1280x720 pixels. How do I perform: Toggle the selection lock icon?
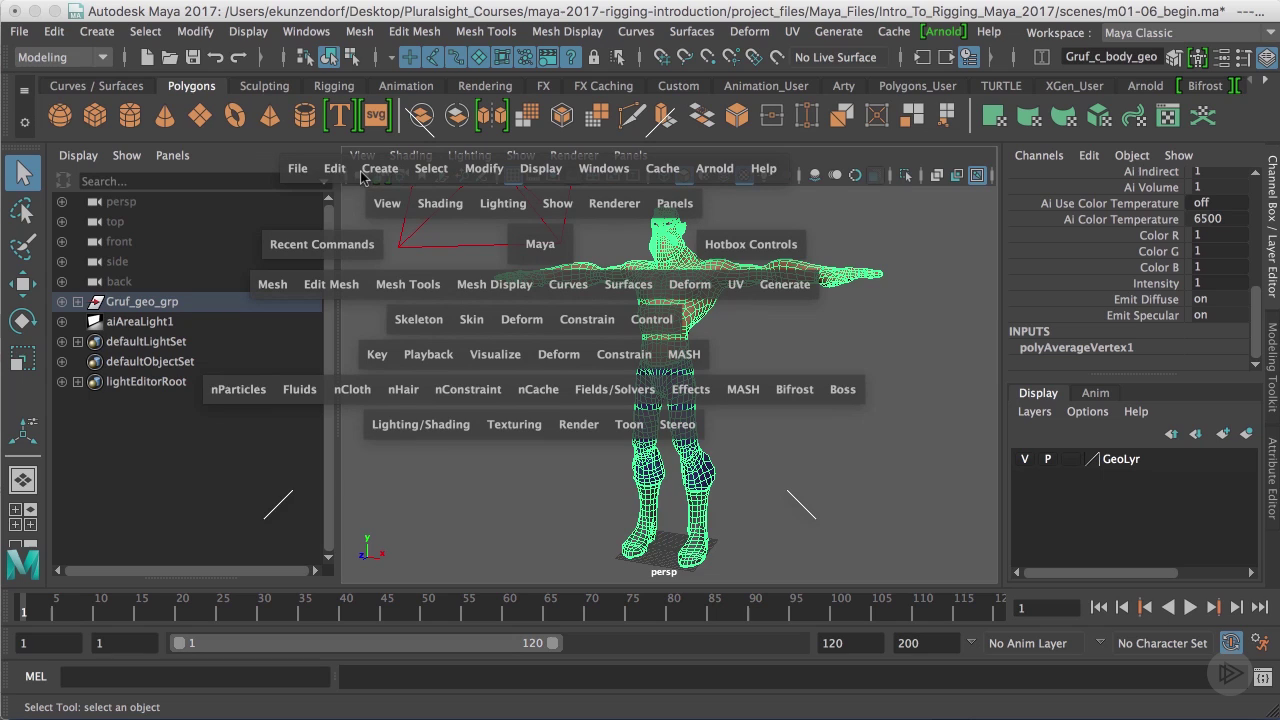[x=594, y=57]
